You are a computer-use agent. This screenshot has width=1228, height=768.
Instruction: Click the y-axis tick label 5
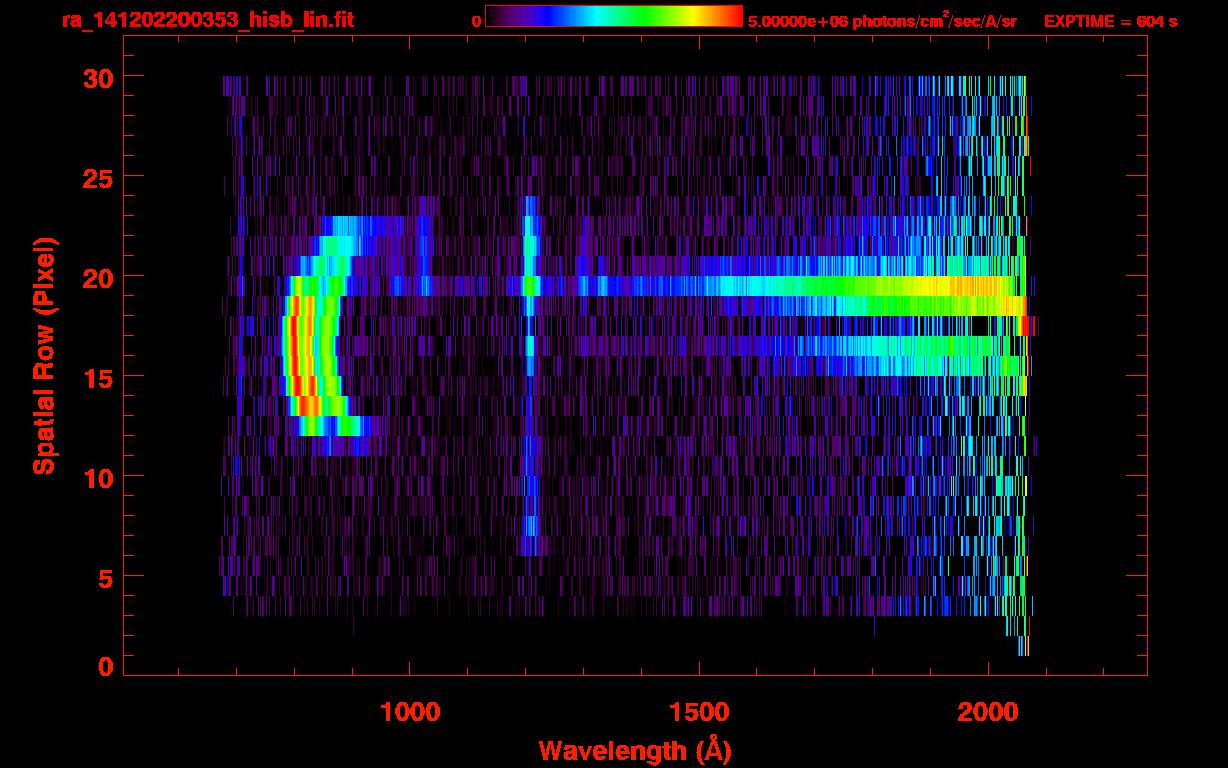(103, 577)
